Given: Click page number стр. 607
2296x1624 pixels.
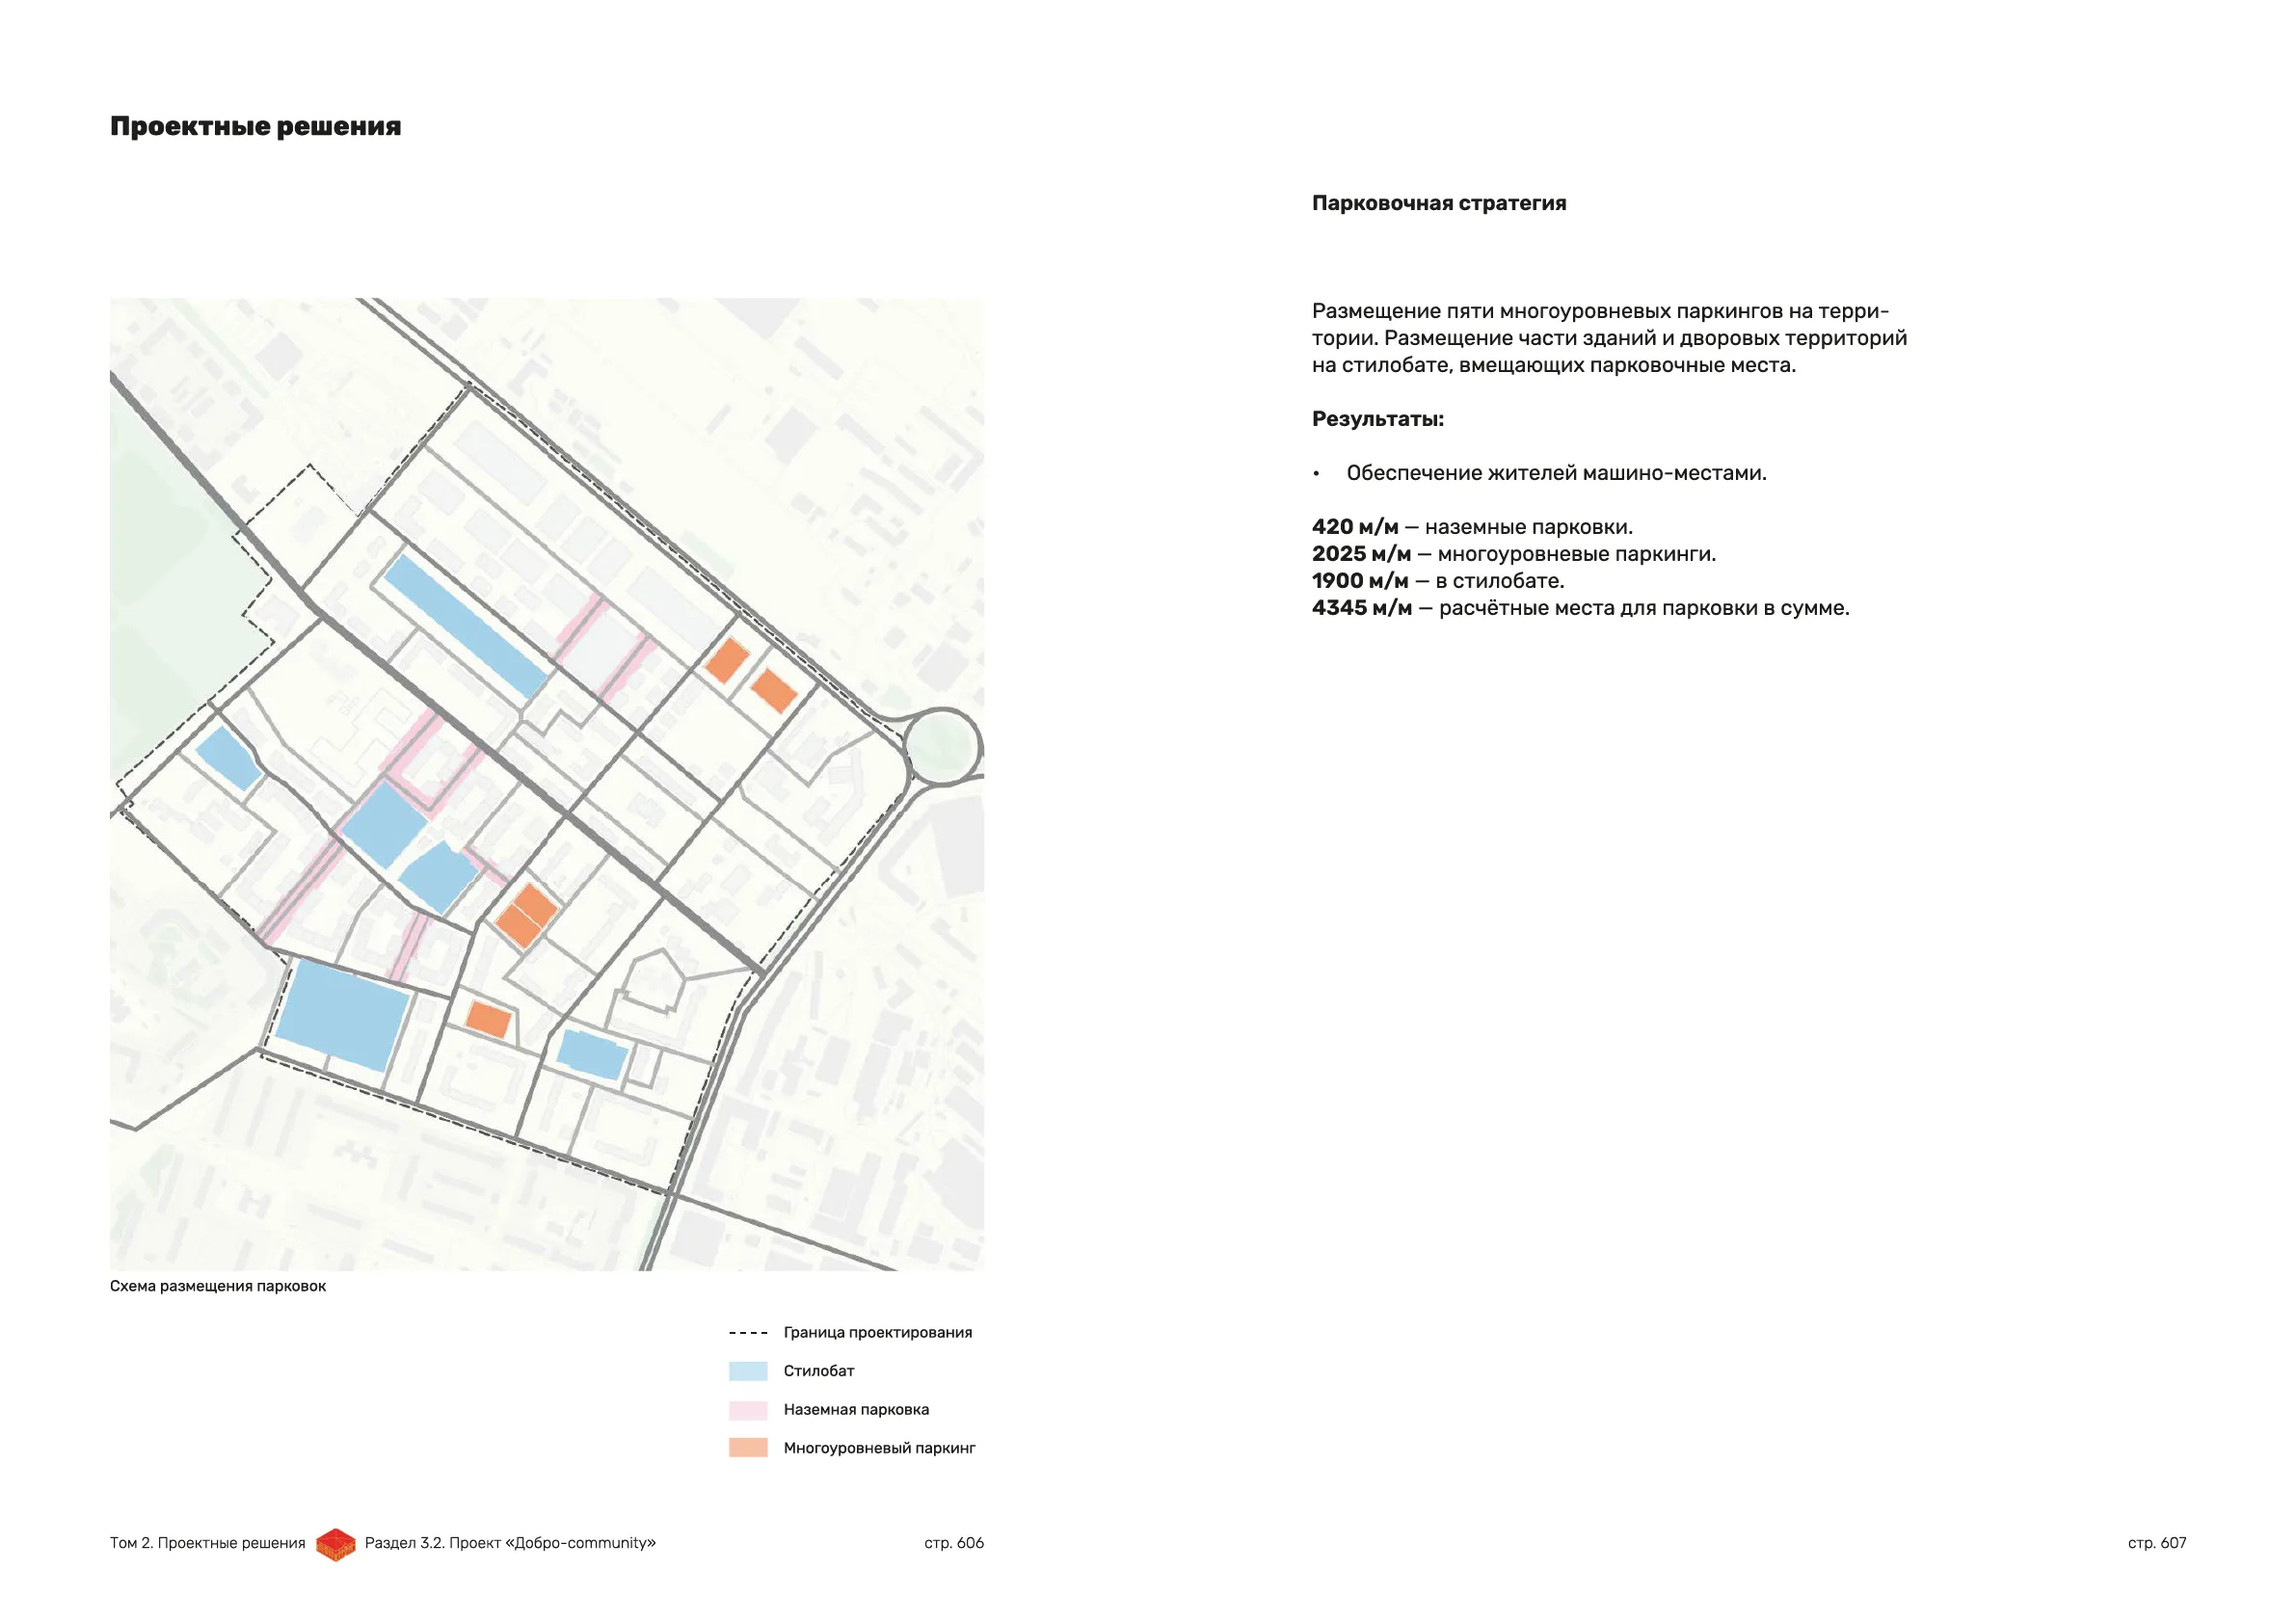Looking at the screenshot, I should tap(2156, 1543).
